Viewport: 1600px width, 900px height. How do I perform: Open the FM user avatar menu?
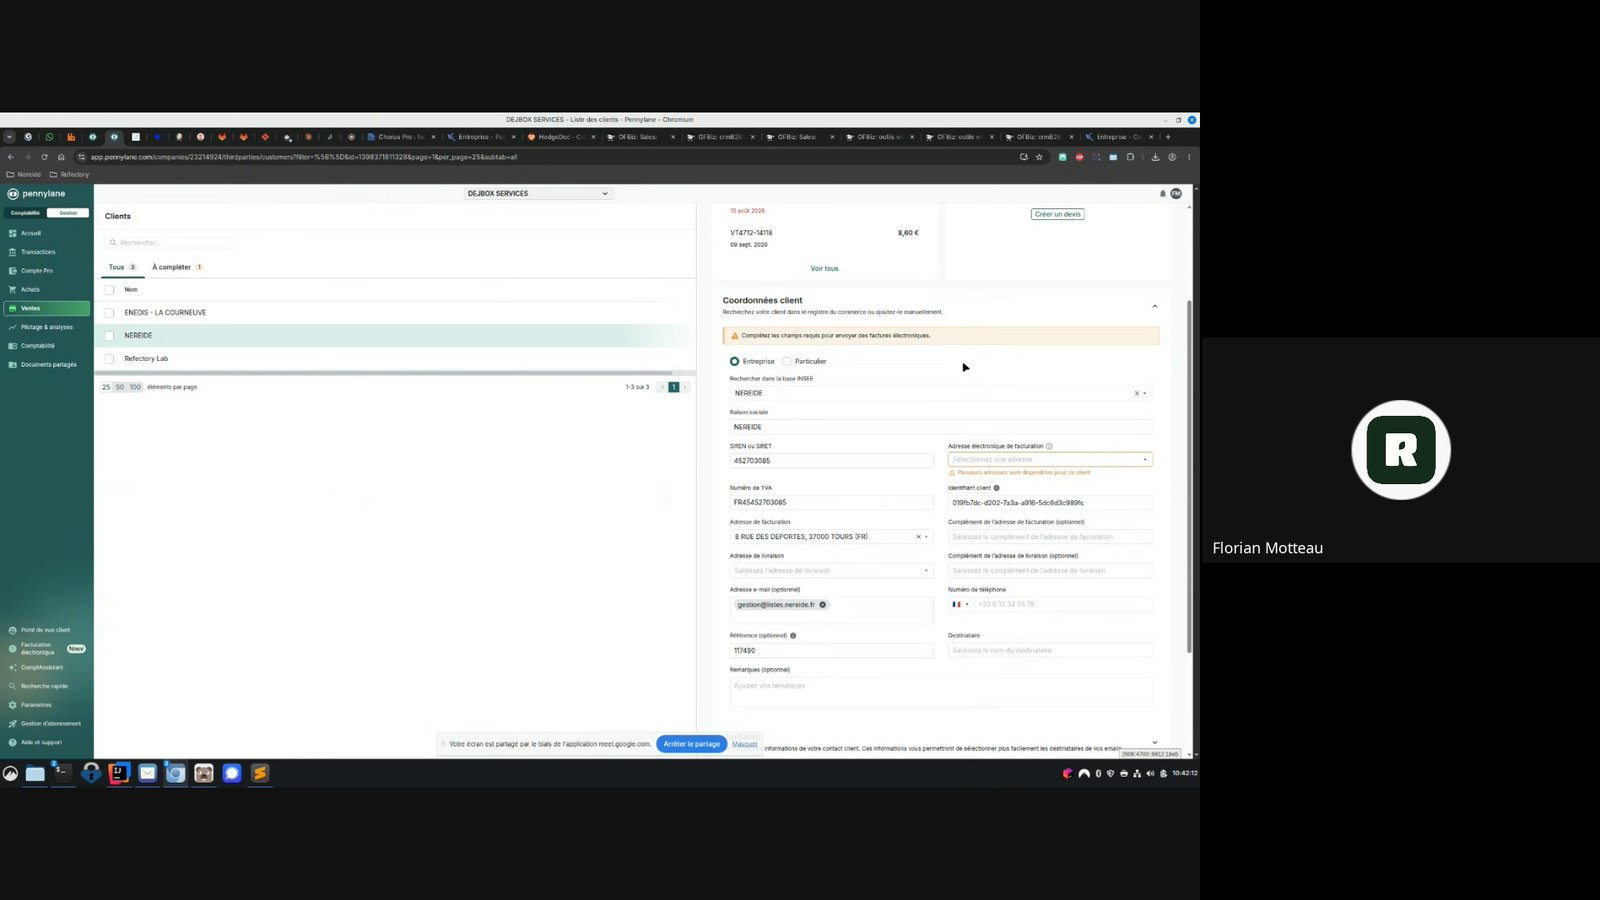click(1176, 194)
